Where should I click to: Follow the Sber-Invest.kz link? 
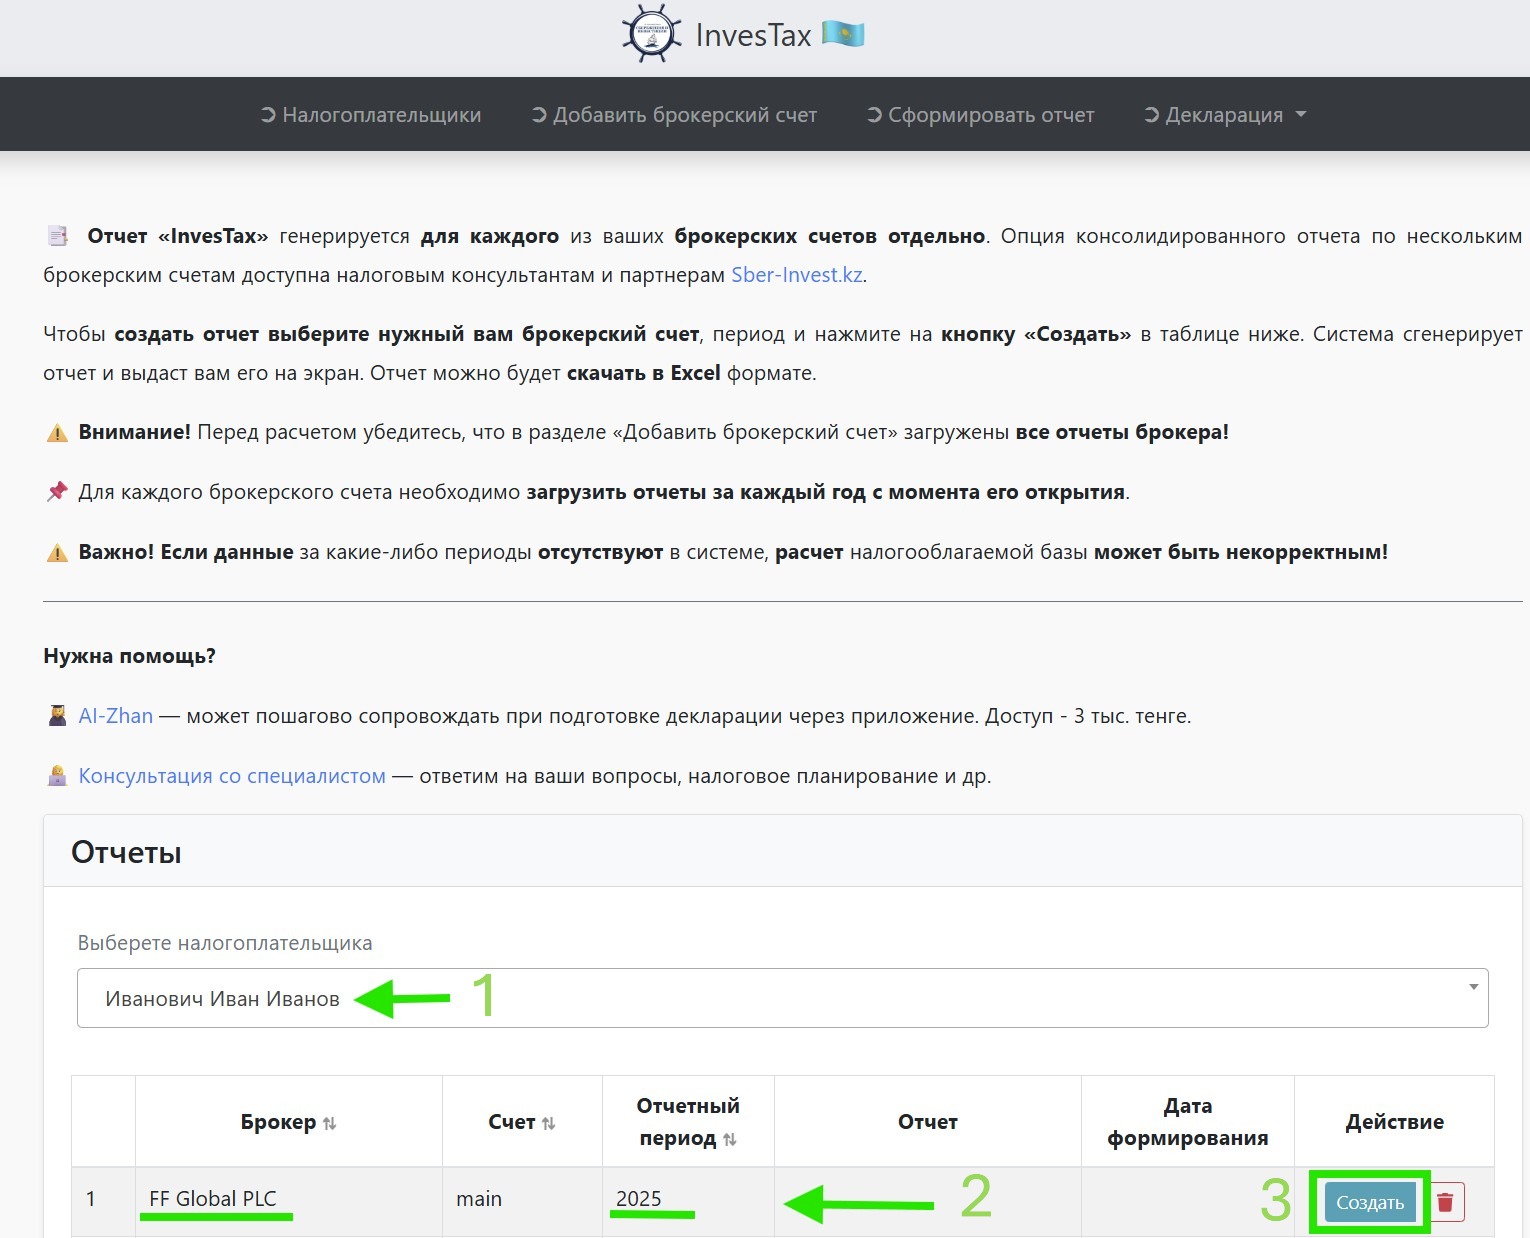pyautogui.click(x=796, y=275)
